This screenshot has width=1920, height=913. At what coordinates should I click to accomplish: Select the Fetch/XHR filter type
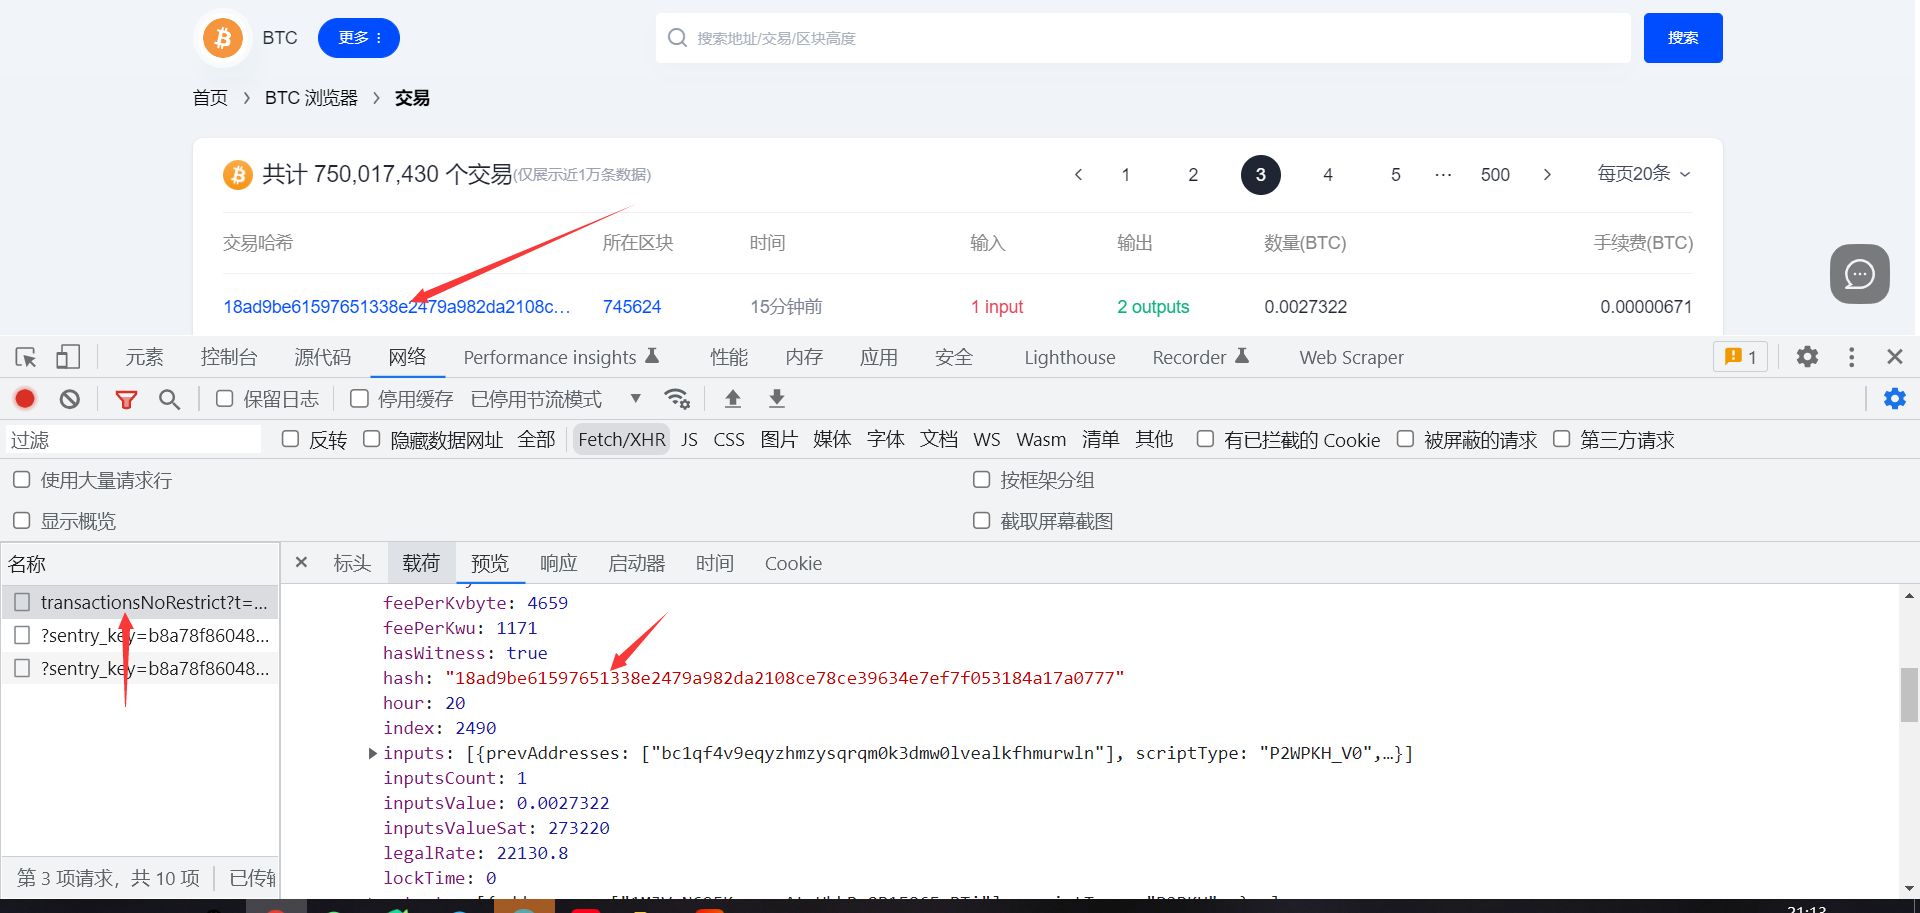click(622, 440)
